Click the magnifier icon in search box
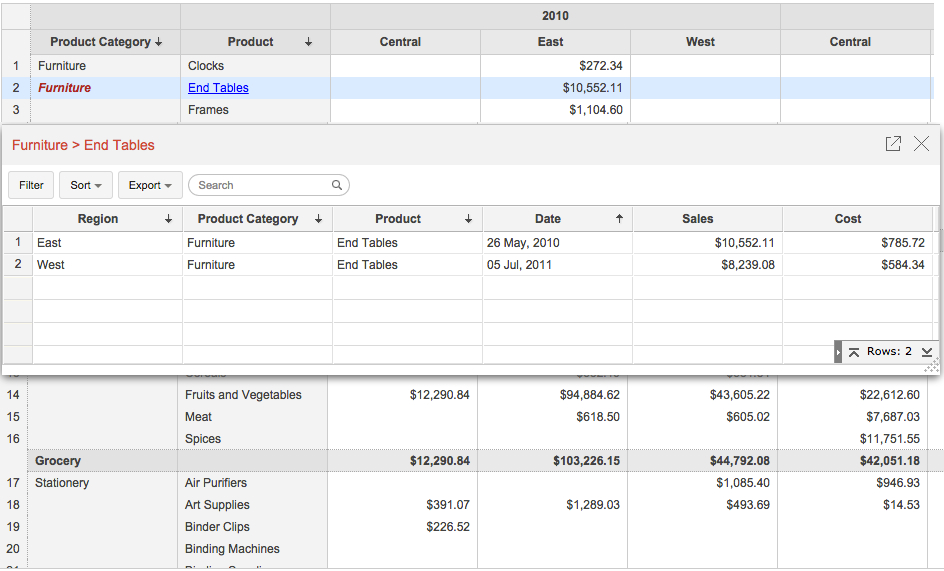The width and height of the screenshot is (944, 571). [337, 185]
